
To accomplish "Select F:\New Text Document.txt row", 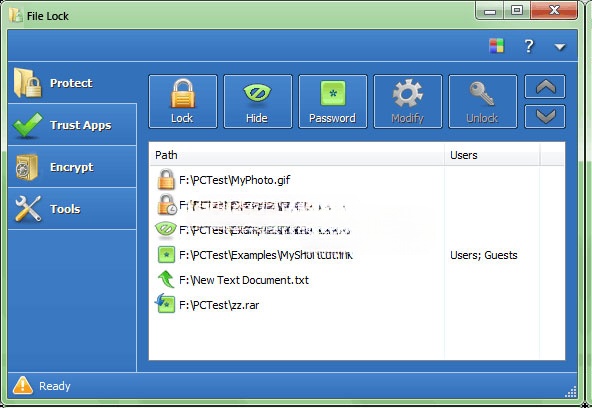I will [x=357, y=280].
